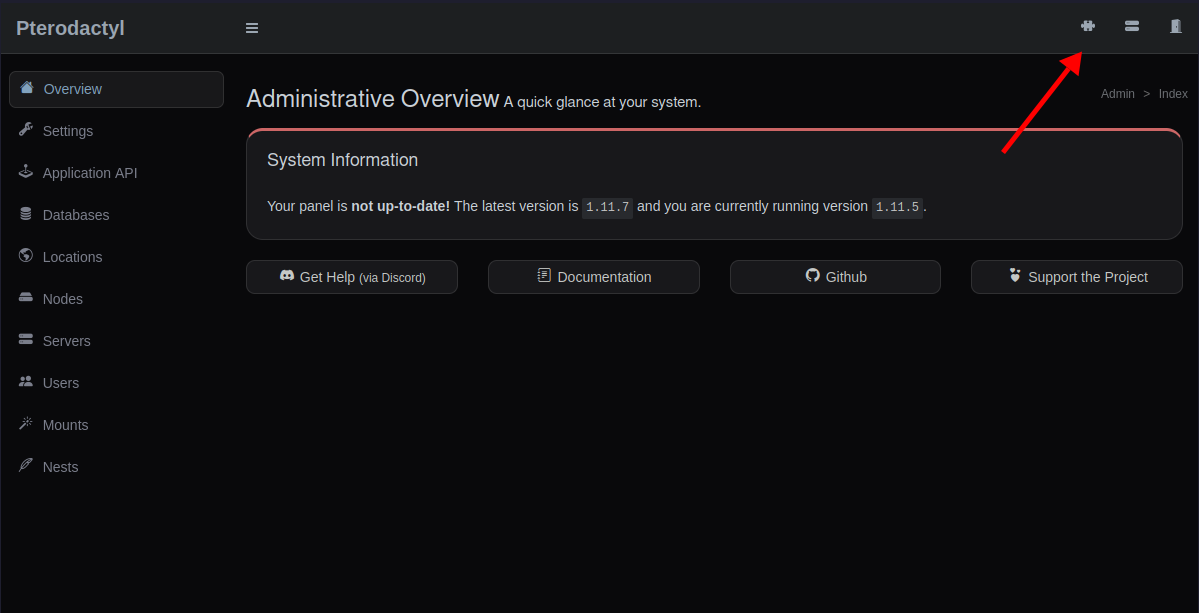Screen dimensions: 1199x613
Task: Click the Administrative Overview page title
Action: (372, 99)
